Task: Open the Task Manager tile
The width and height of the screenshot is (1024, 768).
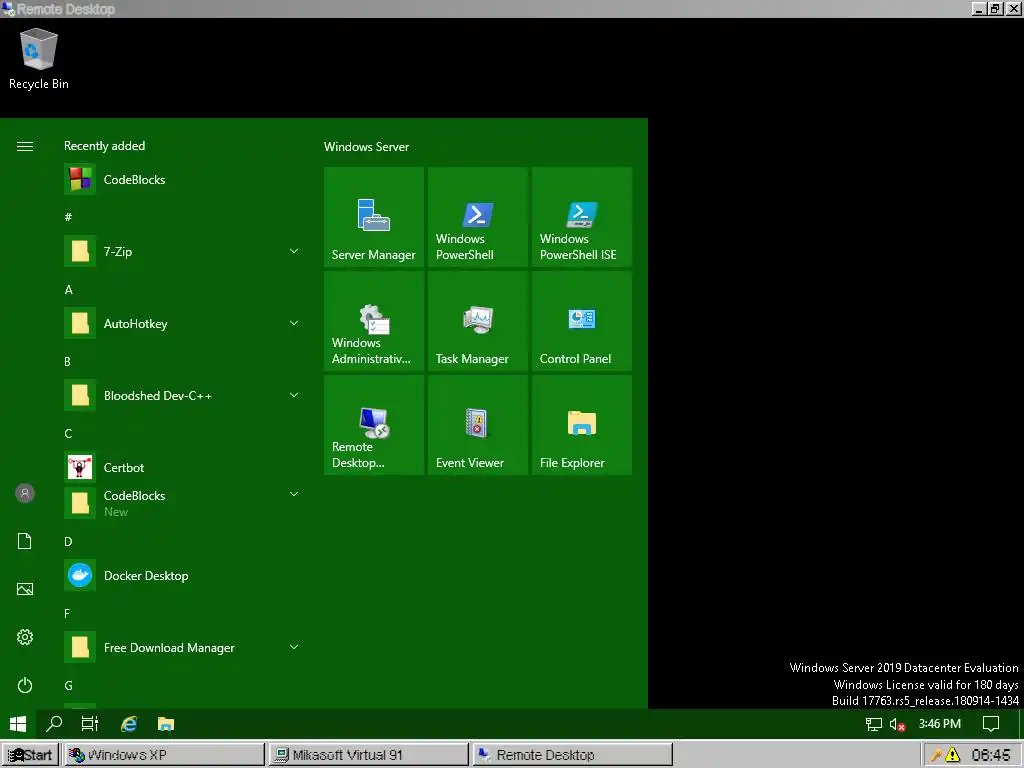Action: (477, 321)
